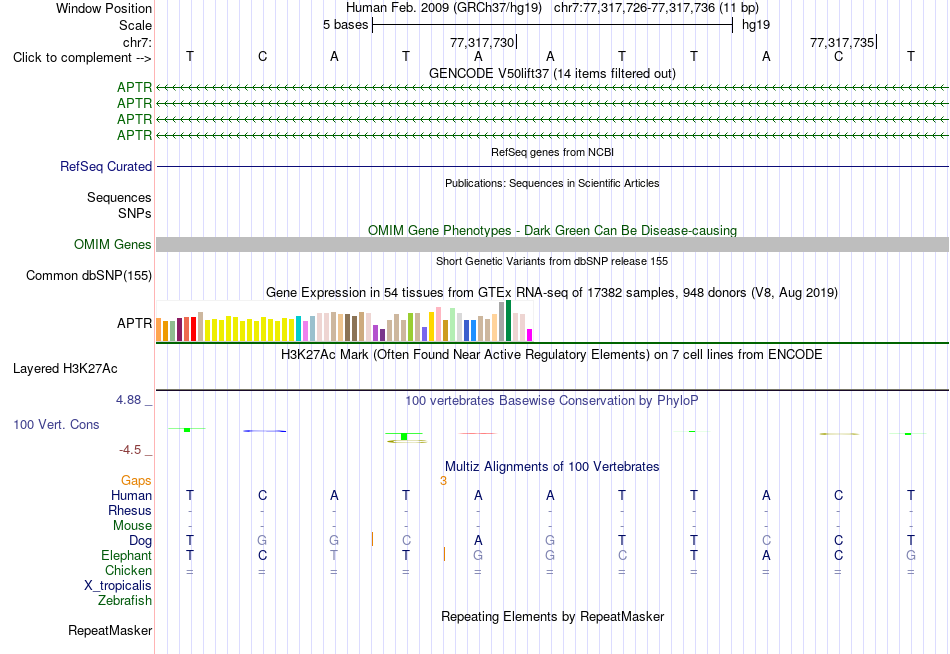The image size is (950, 654).
Task: Click the A base in the Elephant row
Action: (766, 555)
